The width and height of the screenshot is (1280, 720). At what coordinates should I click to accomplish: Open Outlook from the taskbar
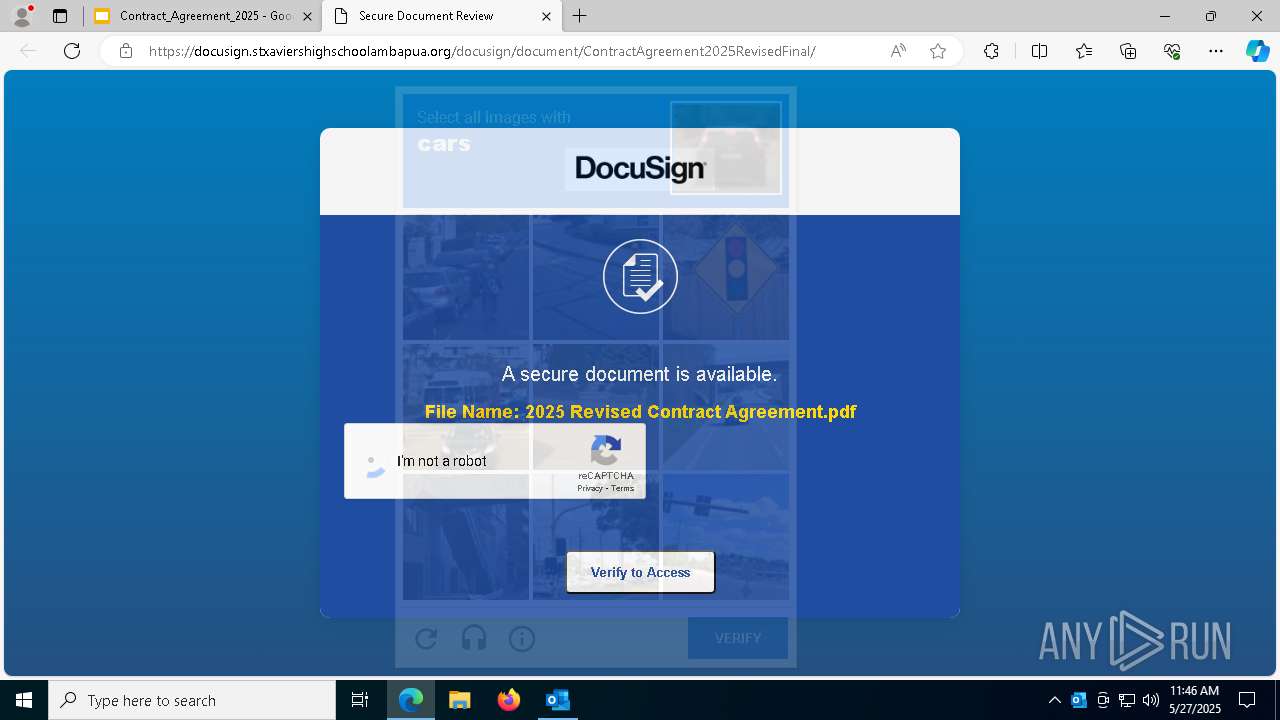point(557,700)
